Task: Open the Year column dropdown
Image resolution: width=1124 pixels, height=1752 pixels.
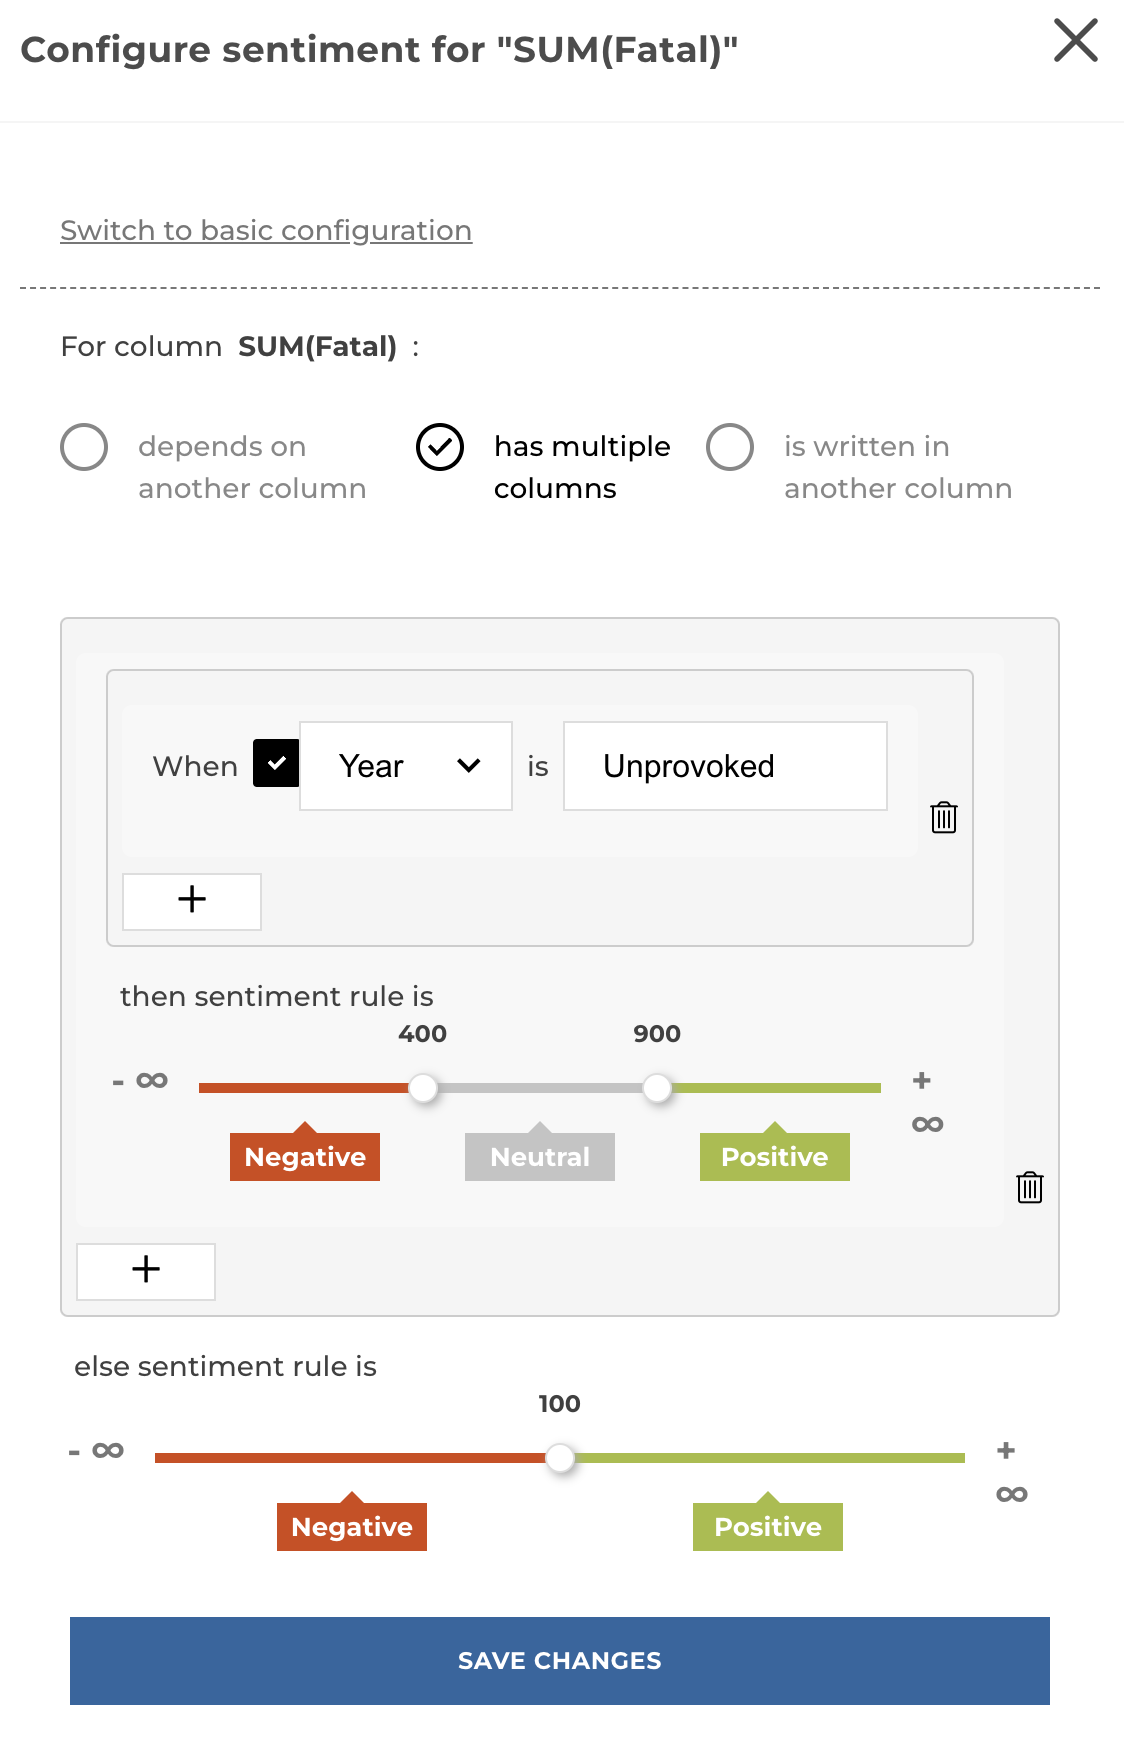Action: 406,766
